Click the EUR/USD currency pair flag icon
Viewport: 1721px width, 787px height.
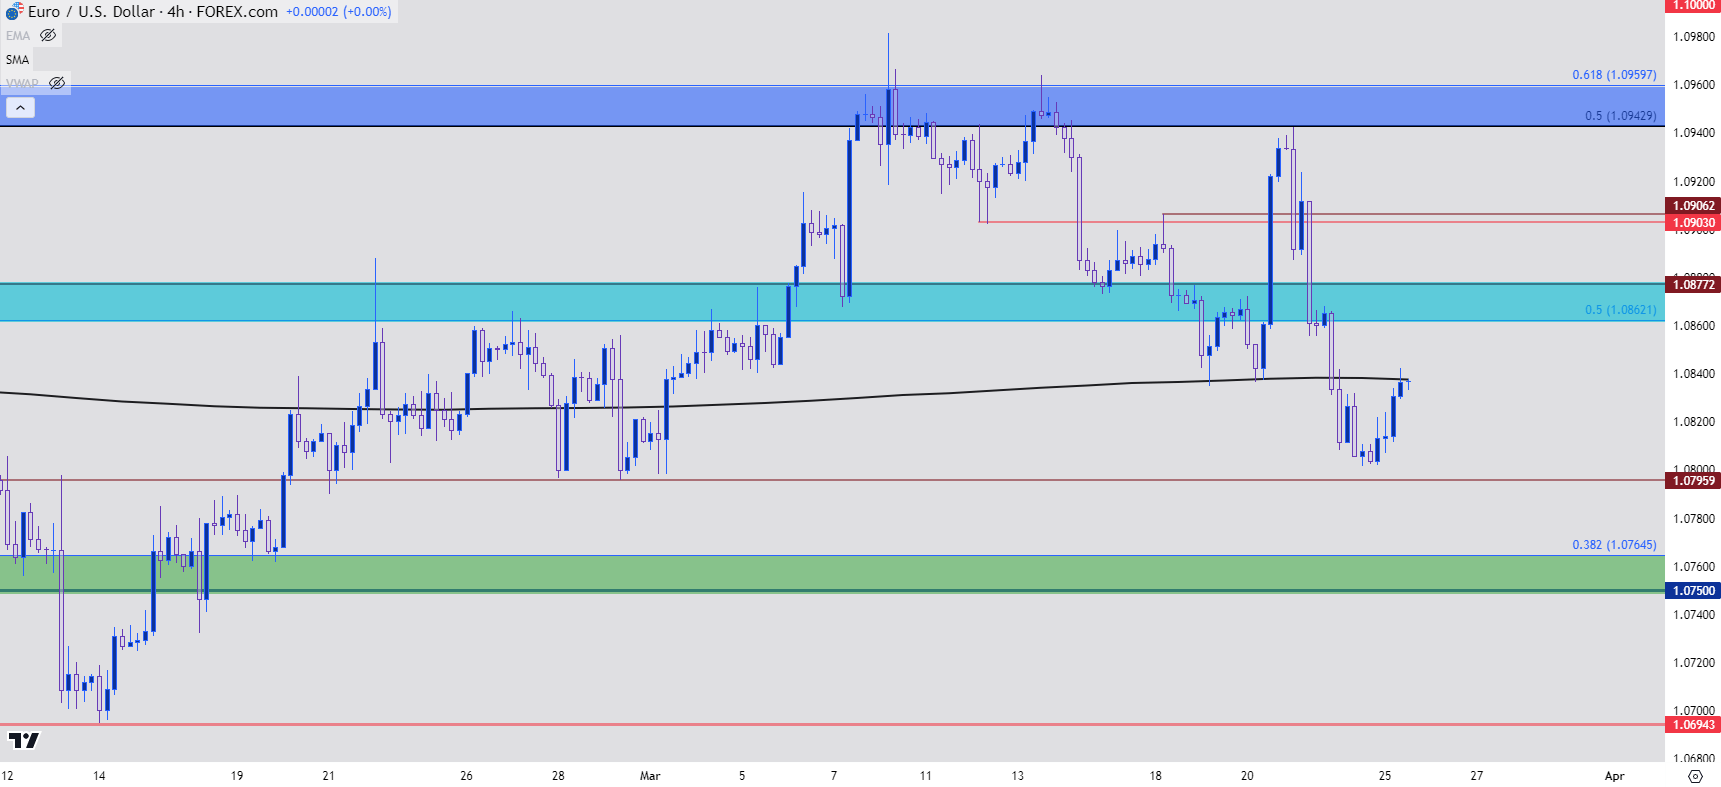point(13,12)
